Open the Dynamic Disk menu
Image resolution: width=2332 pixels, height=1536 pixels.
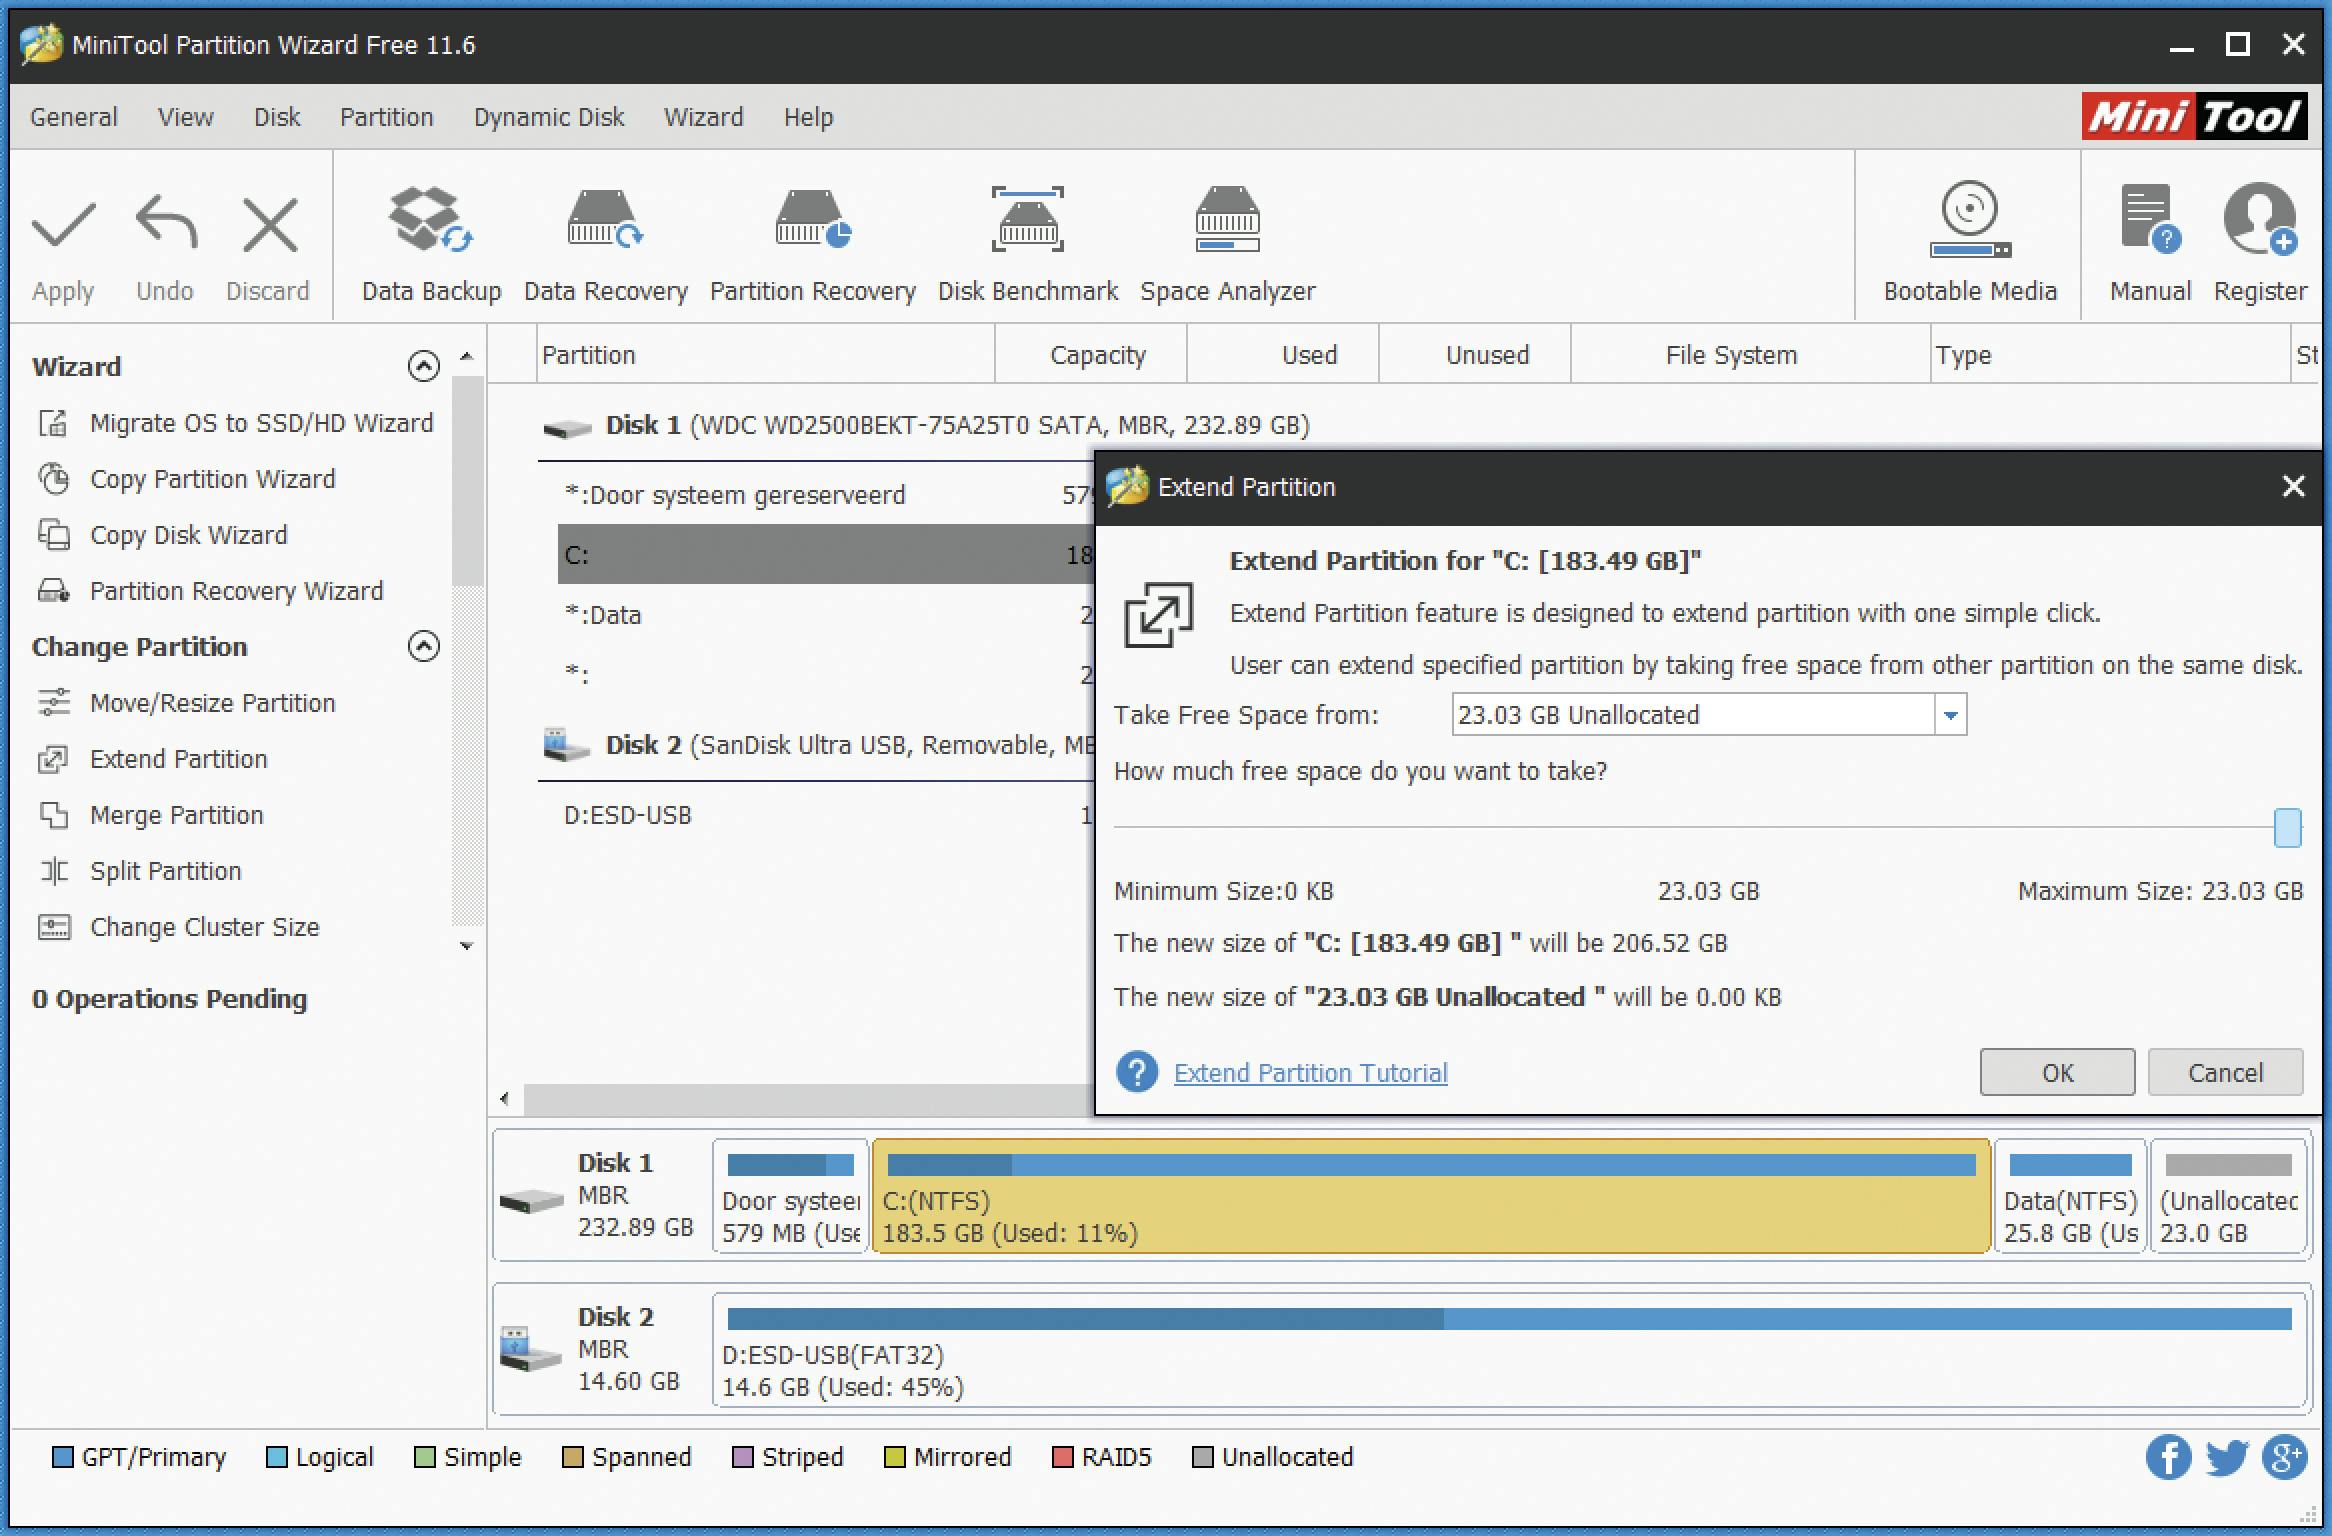tap(548, 117)
